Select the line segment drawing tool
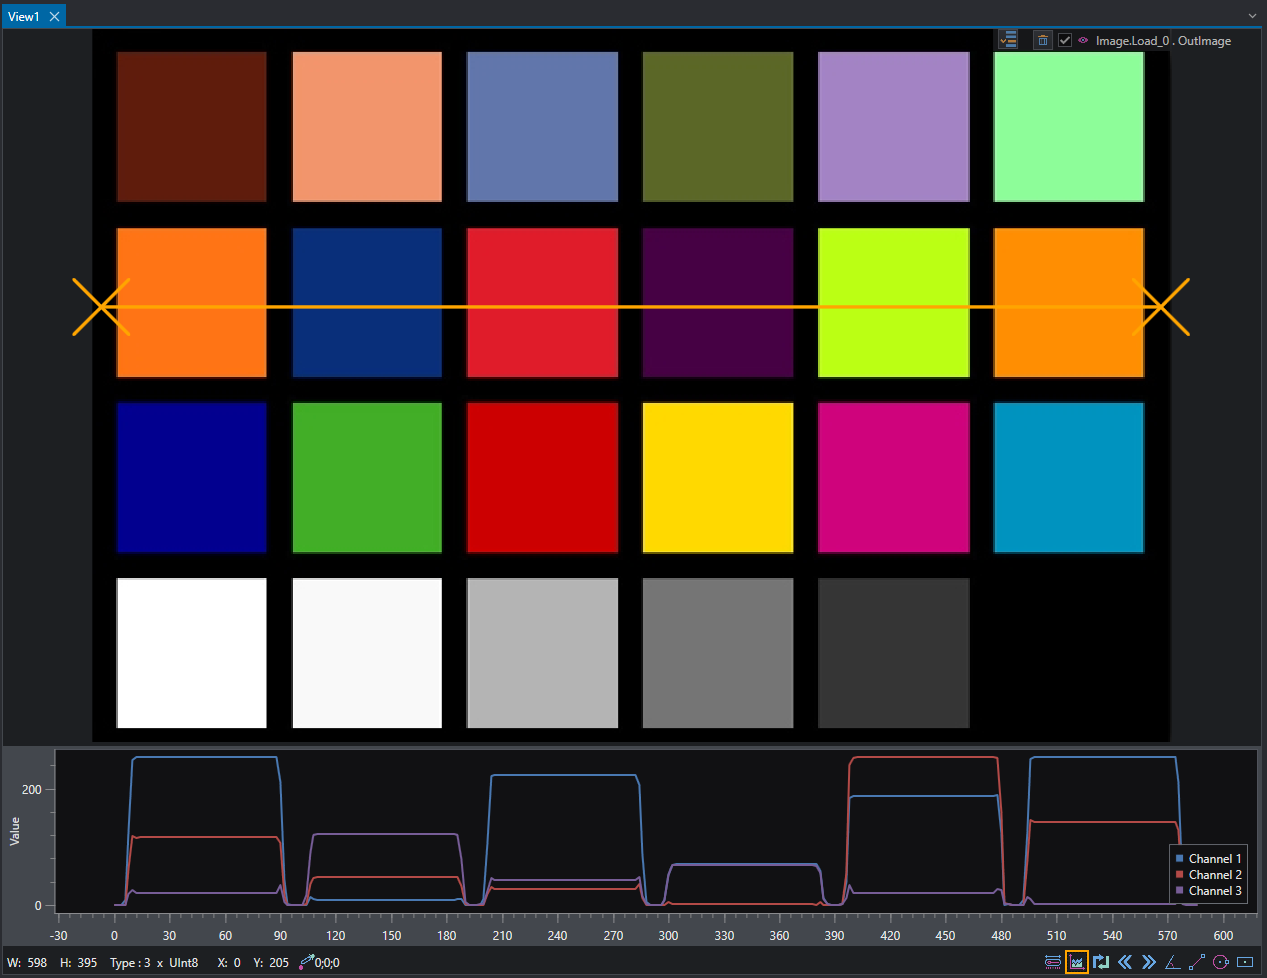The image size is (1267, 978). coord(1197,962)
